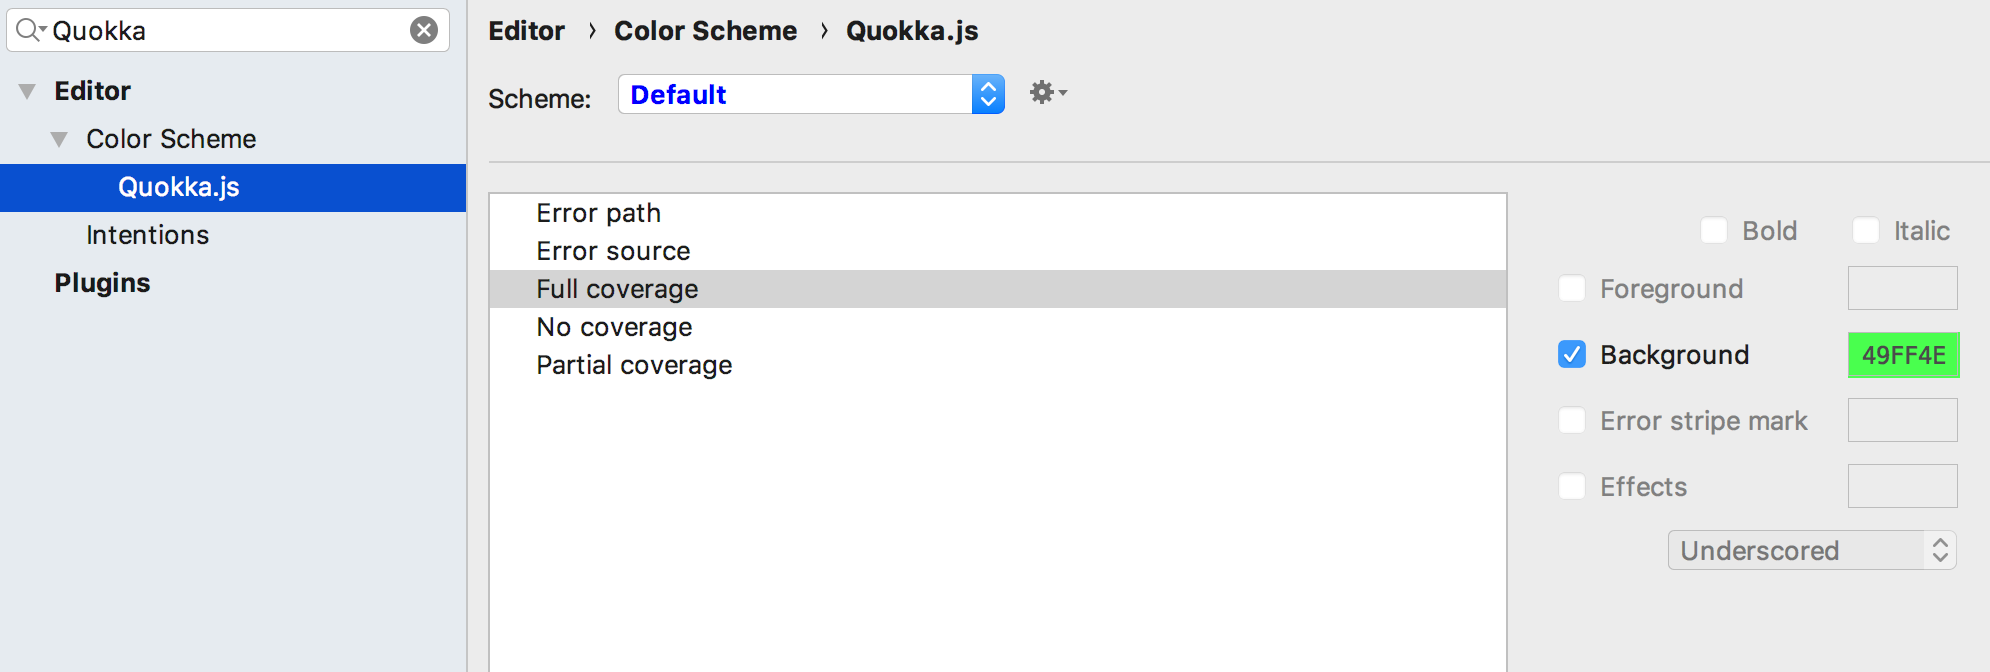
Task: Clear the Quokka search query
Action: 423,30
